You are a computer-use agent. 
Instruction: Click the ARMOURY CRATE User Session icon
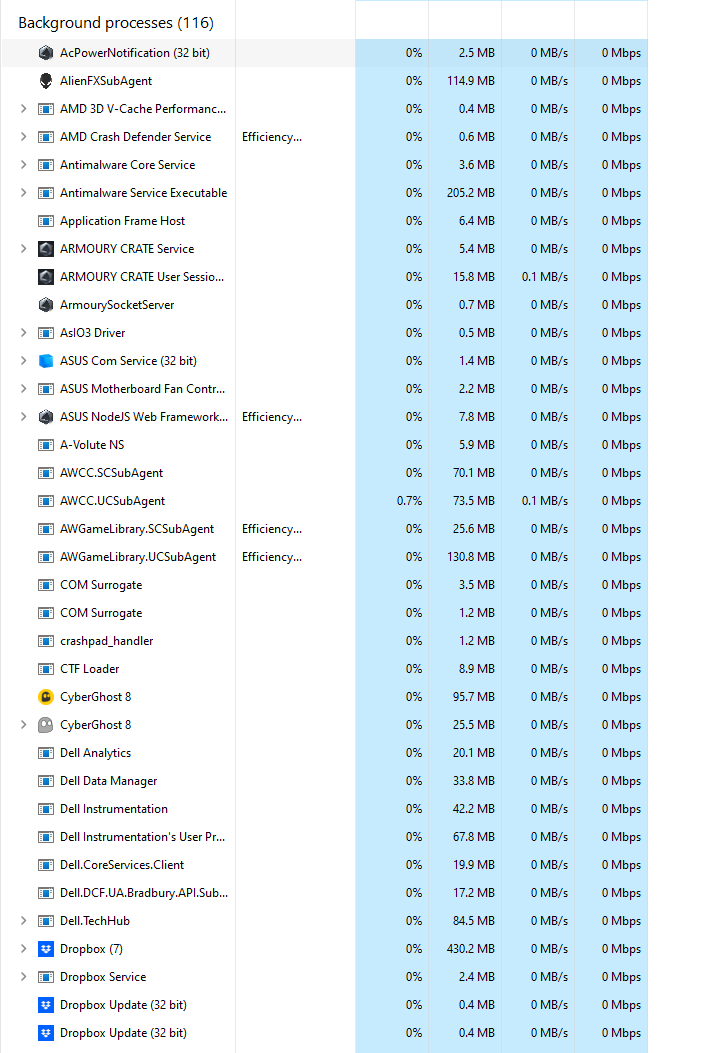pos(46,277)
